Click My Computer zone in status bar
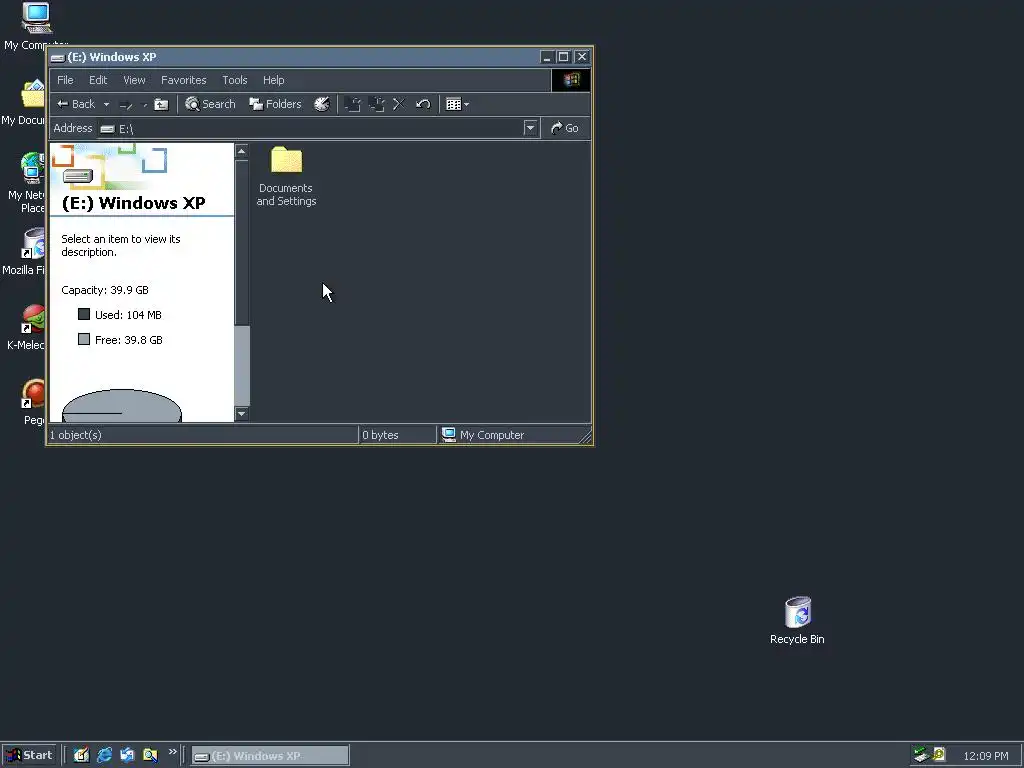This screenshot has height=768, width=1024. pyautogui.click(x=483, y=435)
